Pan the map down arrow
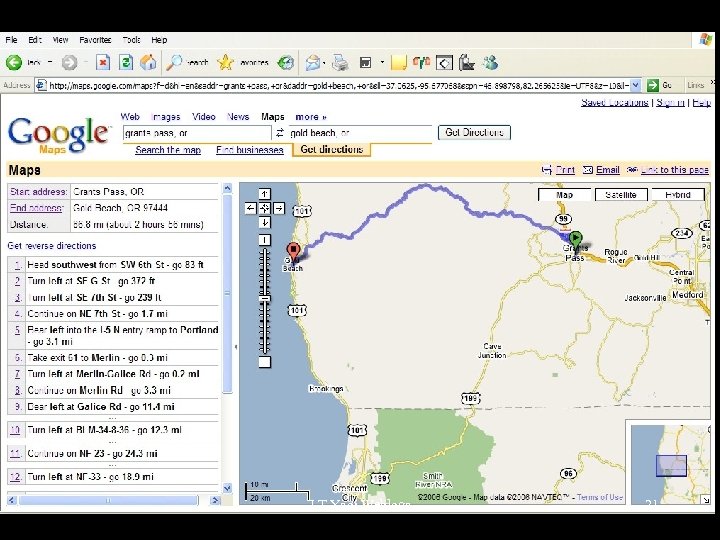 click(264, 223)
